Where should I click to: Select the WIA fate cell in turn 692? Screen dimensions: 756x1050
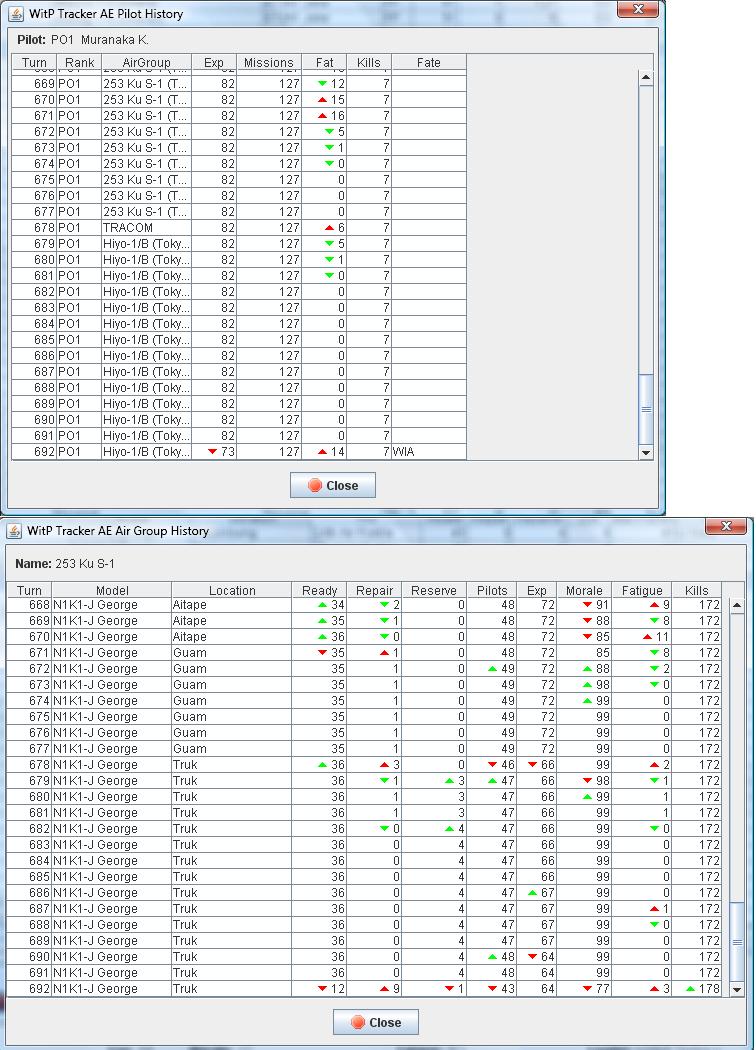(429, 452)
